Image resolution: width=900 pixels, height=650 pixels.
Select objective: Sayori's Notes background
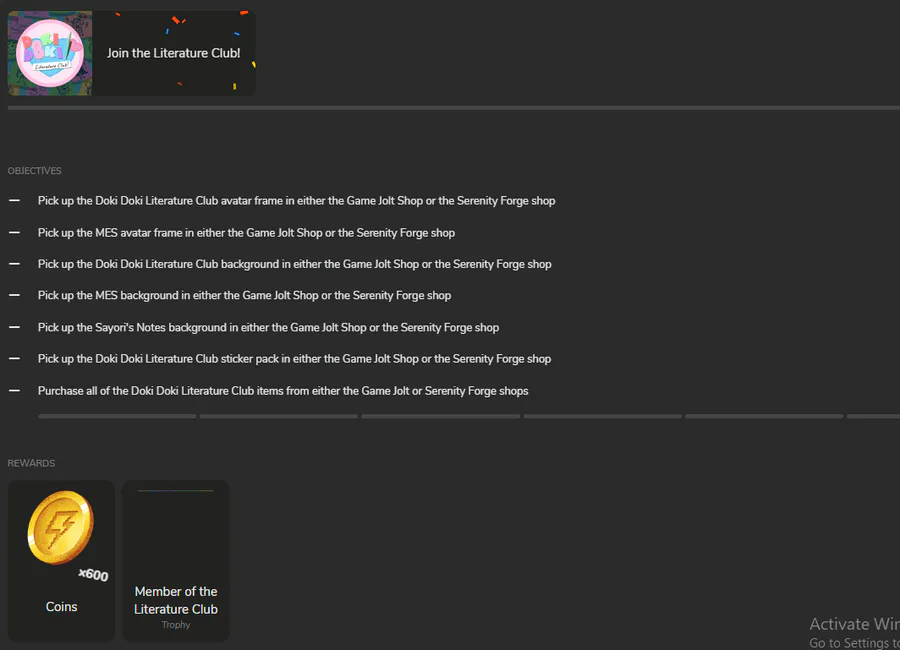268,327
